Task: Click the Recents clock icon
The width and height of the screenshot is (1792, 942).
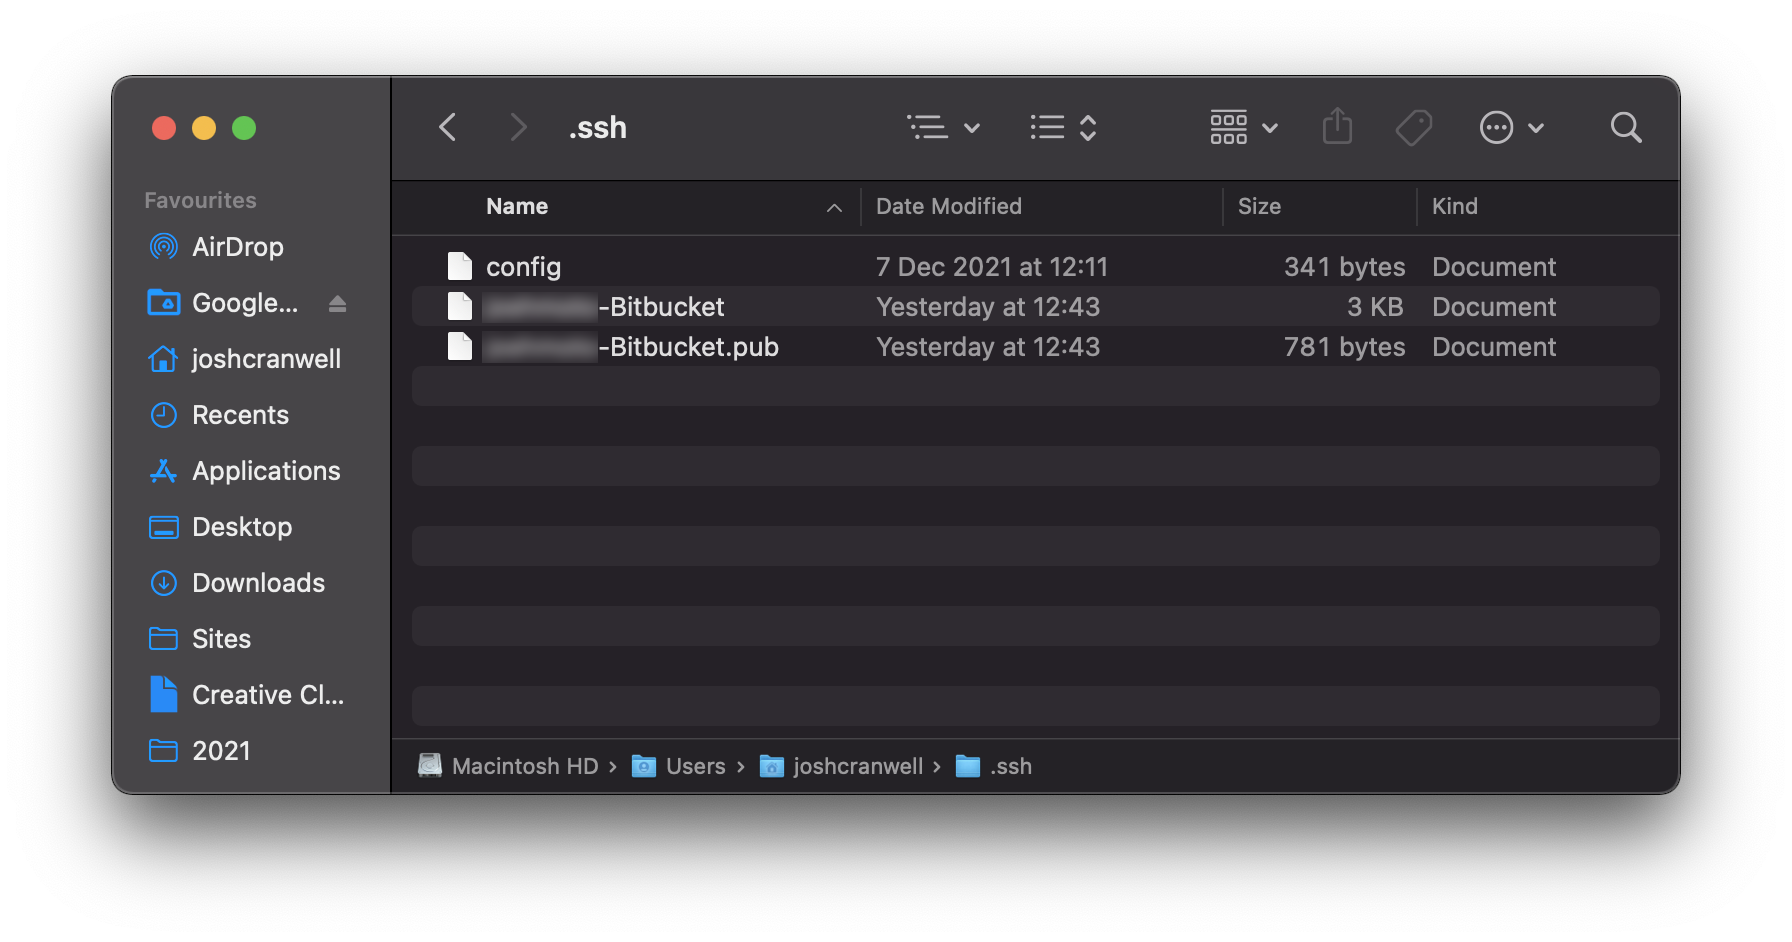Action: pos(163,414)
